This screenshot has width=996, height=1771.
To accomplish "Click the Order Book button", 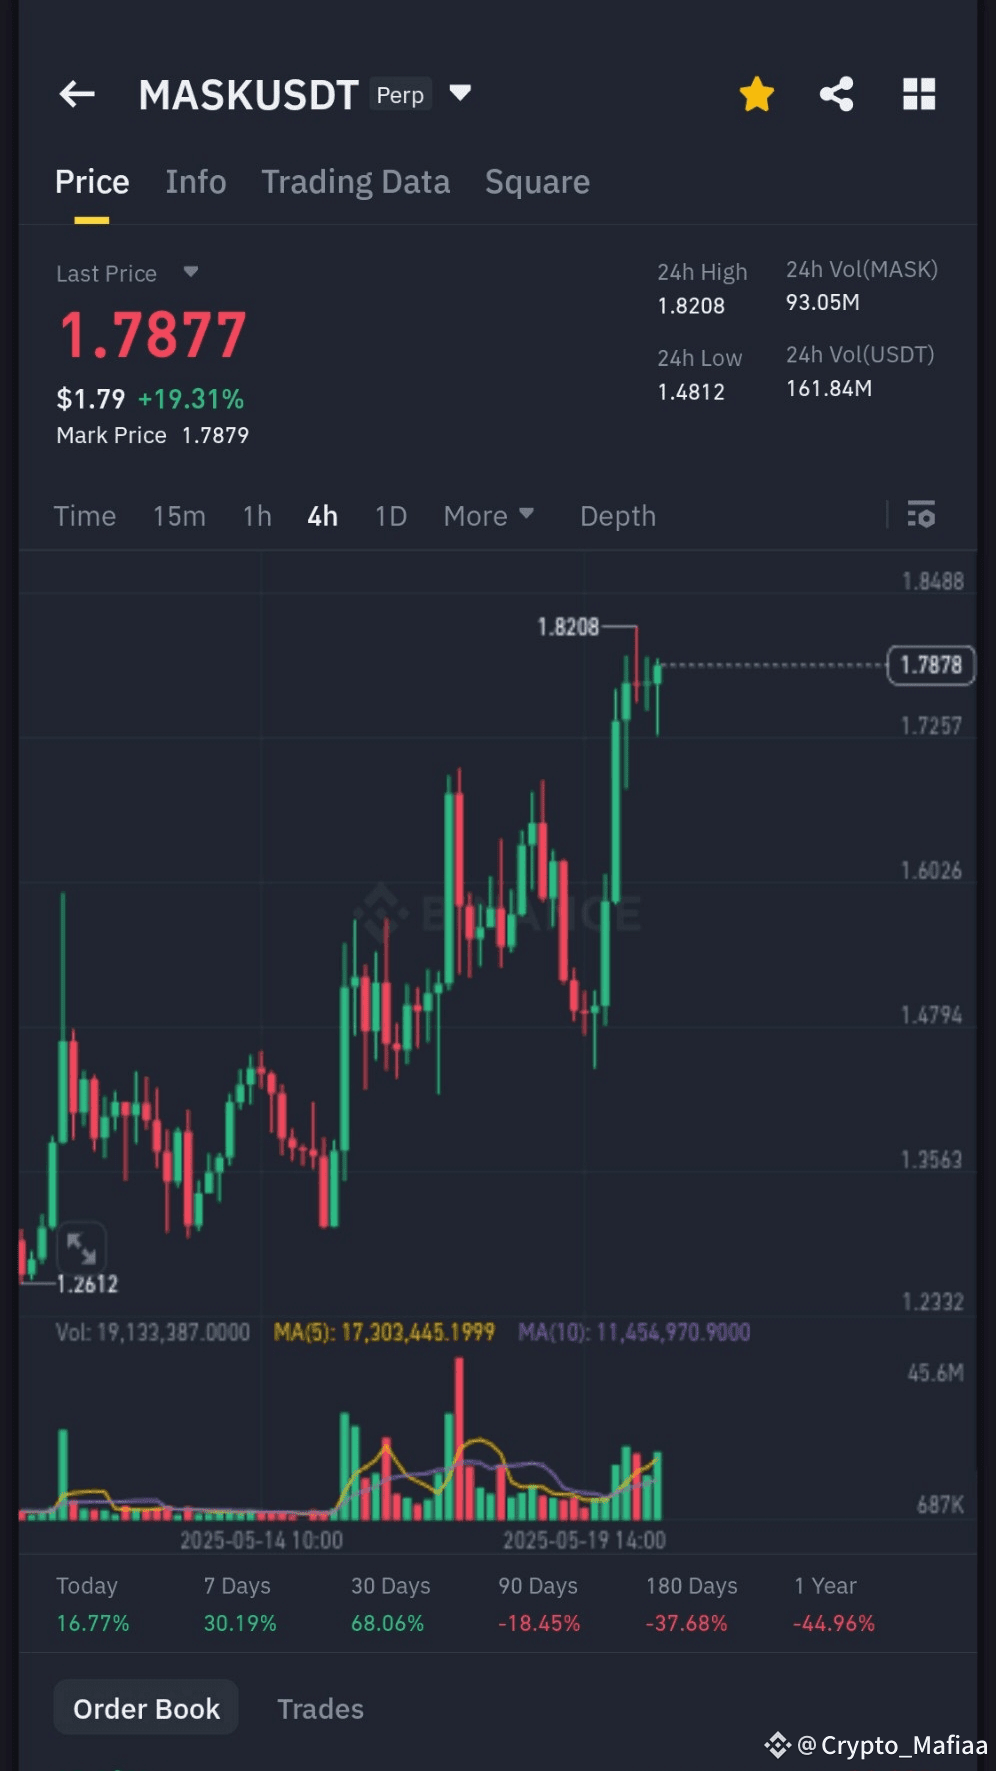I will tap(145, 1707).
